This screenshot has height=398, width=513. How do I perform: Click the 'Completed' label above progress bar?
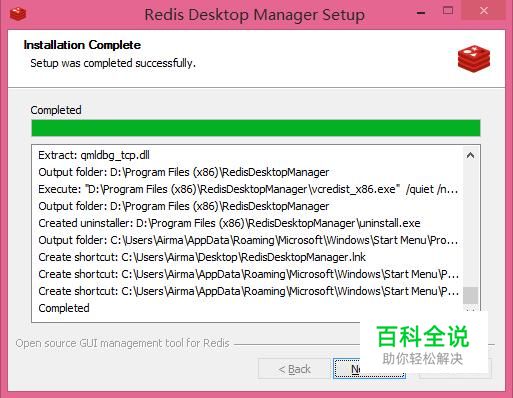(56, 110)
